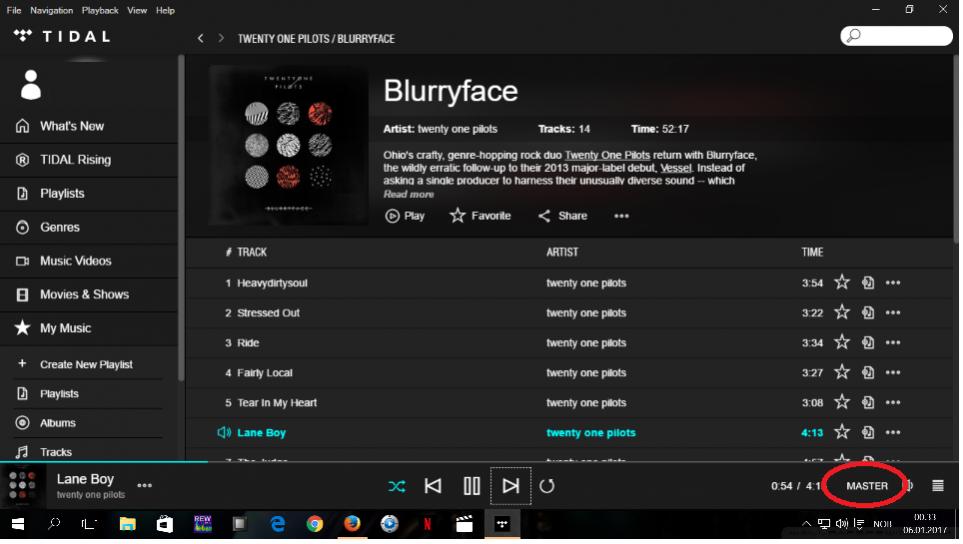Viewport: 963px width, 544px height.
Task: Go back with the navigation arrow
Action: tap(201, 39)
